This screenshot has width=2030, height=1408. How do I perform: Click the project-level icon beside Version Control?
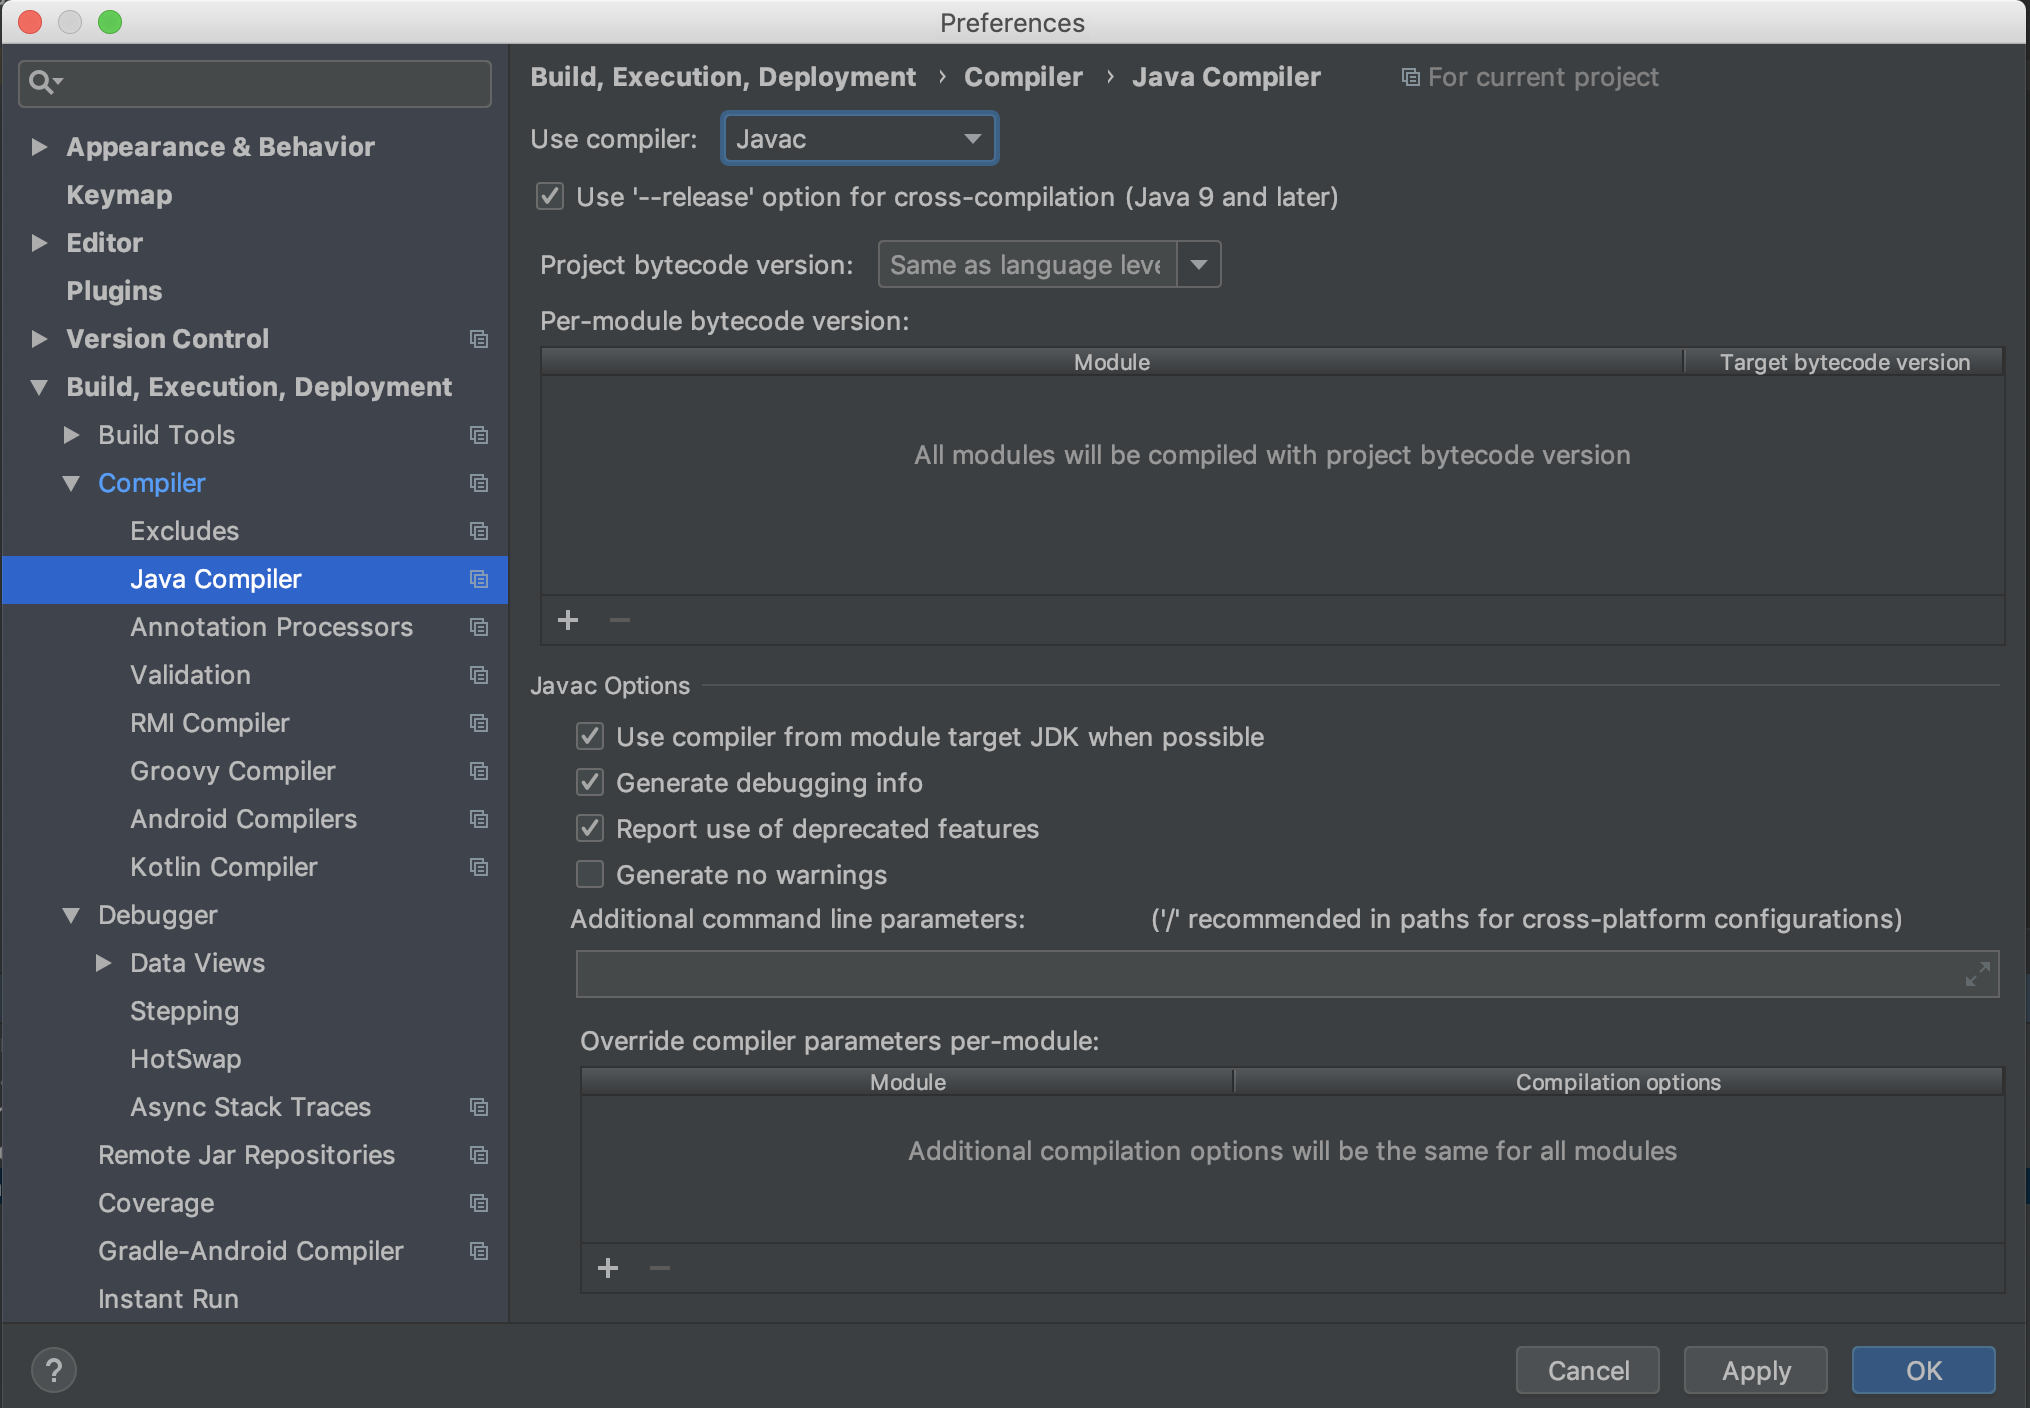(479, 339)
